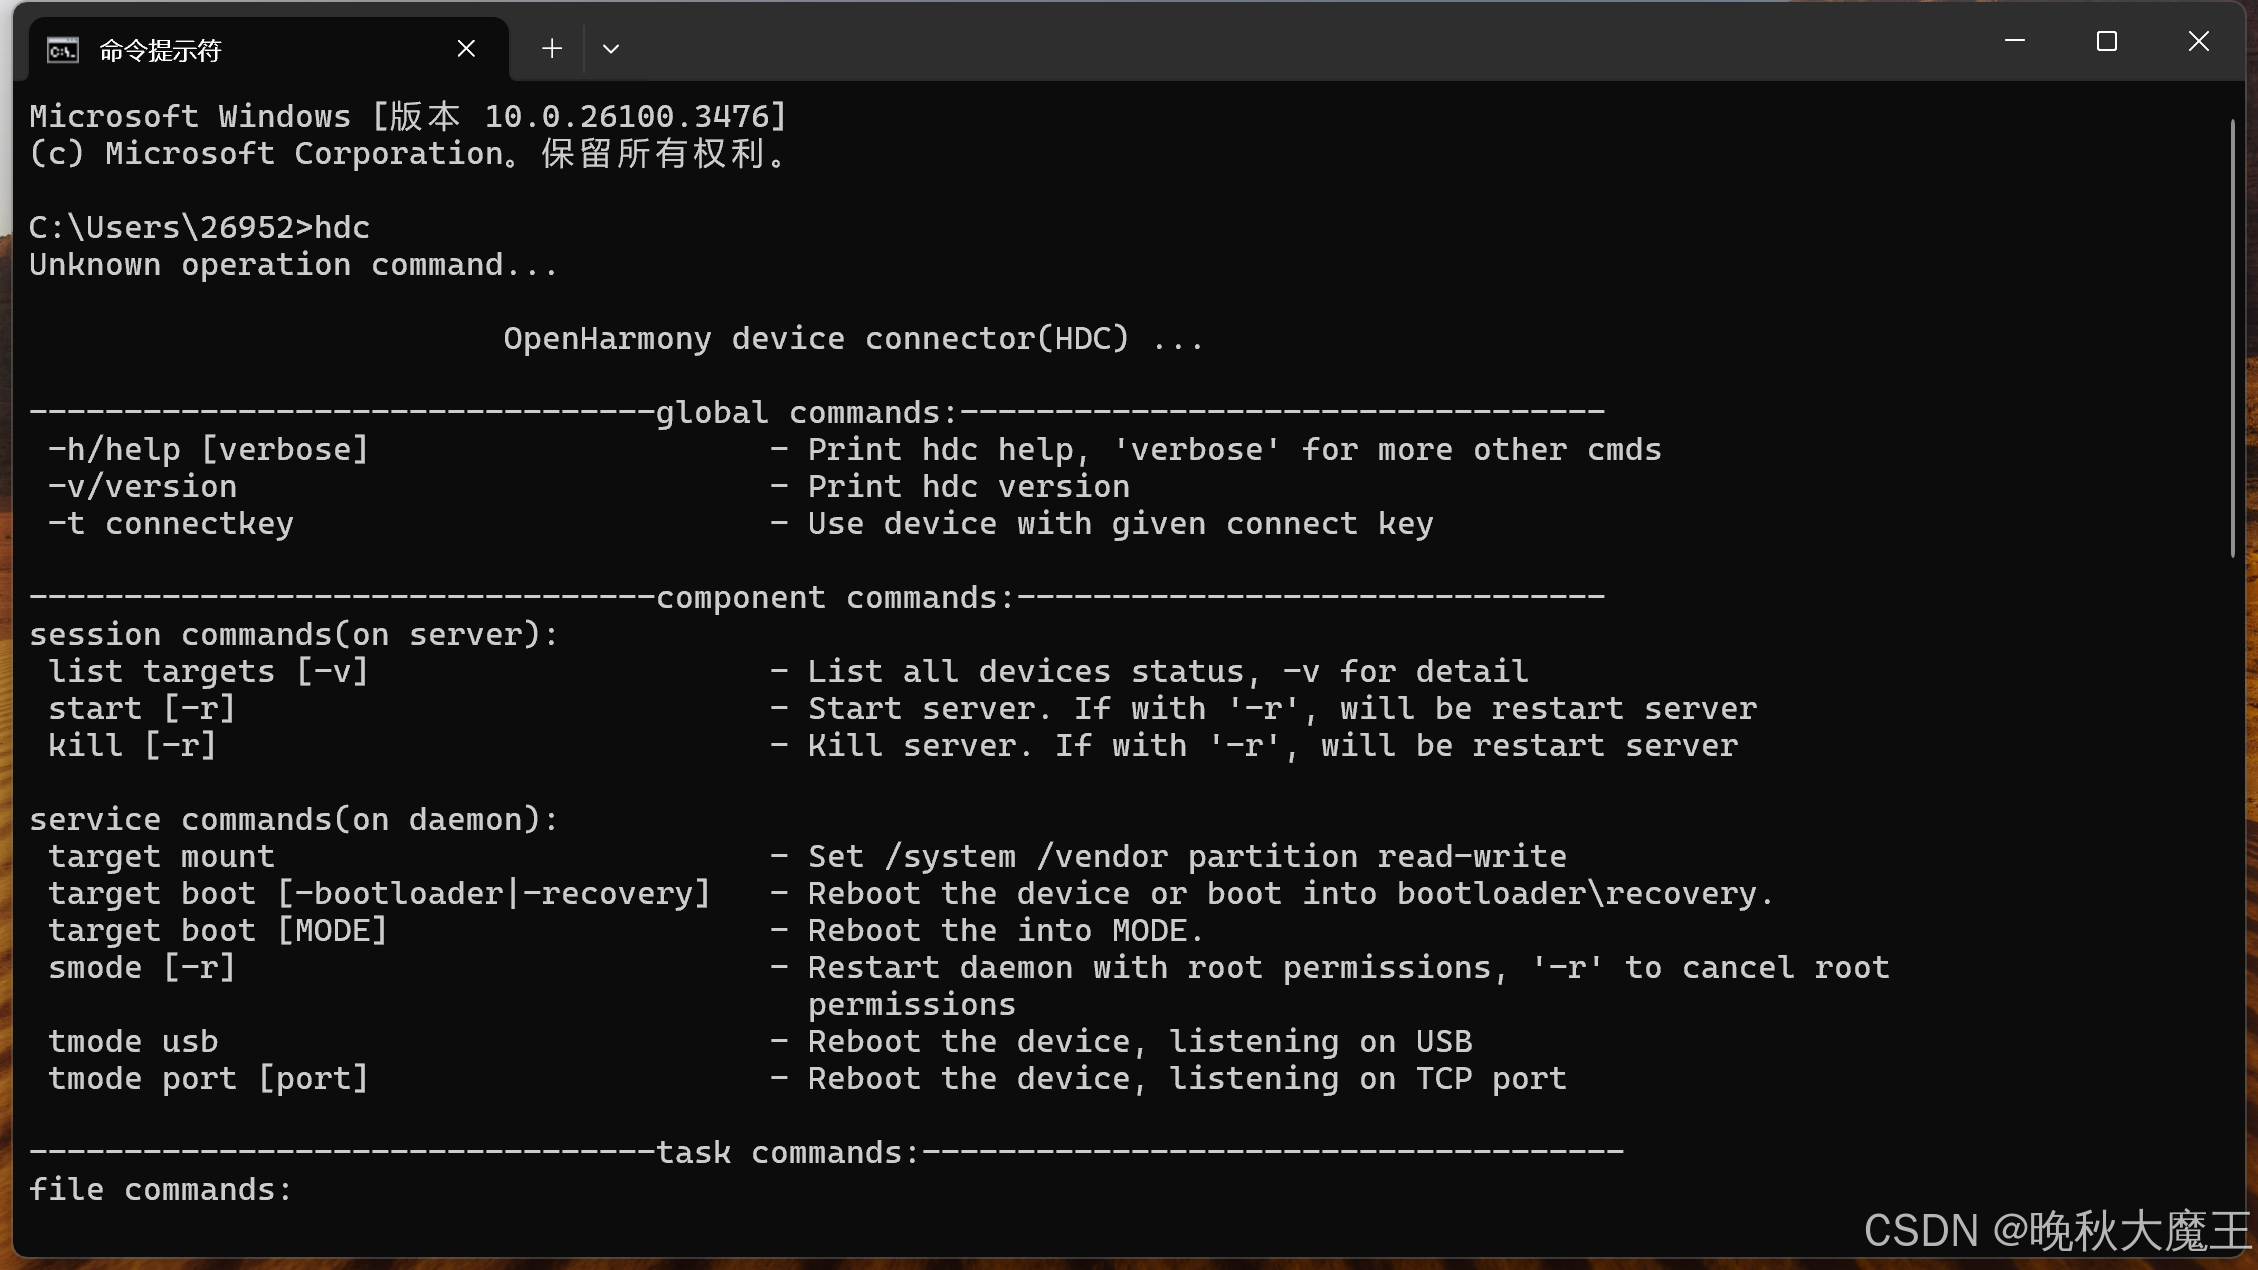The width and height of the screenshot is (2258, 1270).
Task: Maximize the terminal window
Action: [x=2107, y=41]
